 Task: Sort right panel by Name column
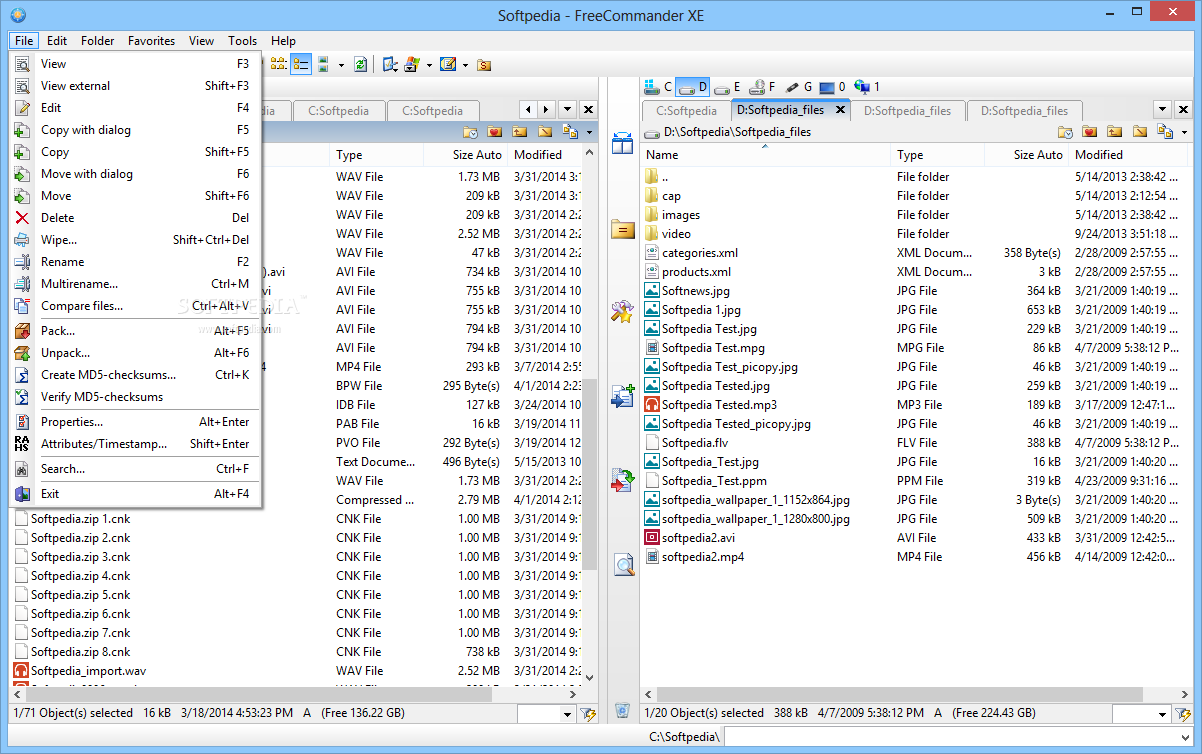pyautogui.click(x=765, y=155)
